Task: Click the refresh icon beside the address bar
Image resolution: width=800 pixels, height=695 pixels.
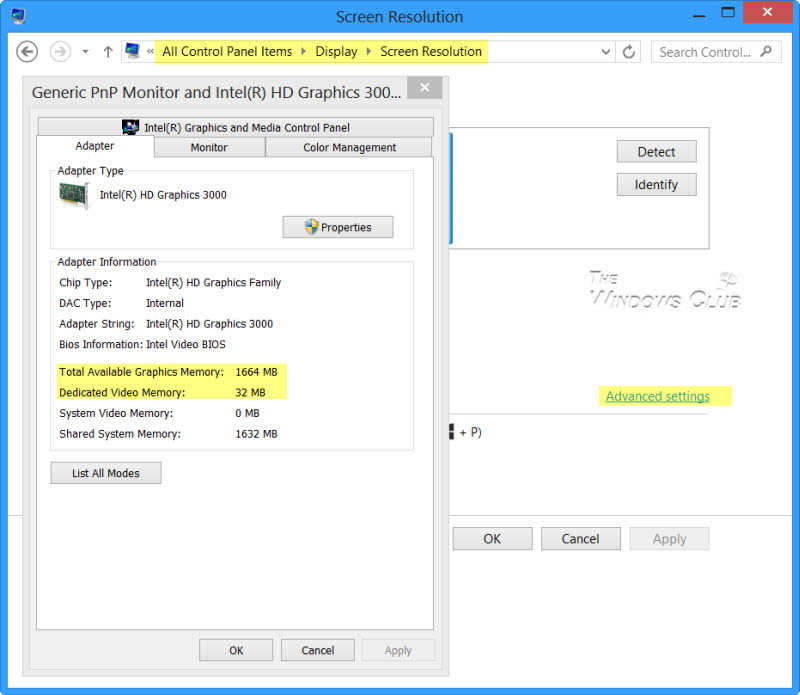Action: coord(628,51)
